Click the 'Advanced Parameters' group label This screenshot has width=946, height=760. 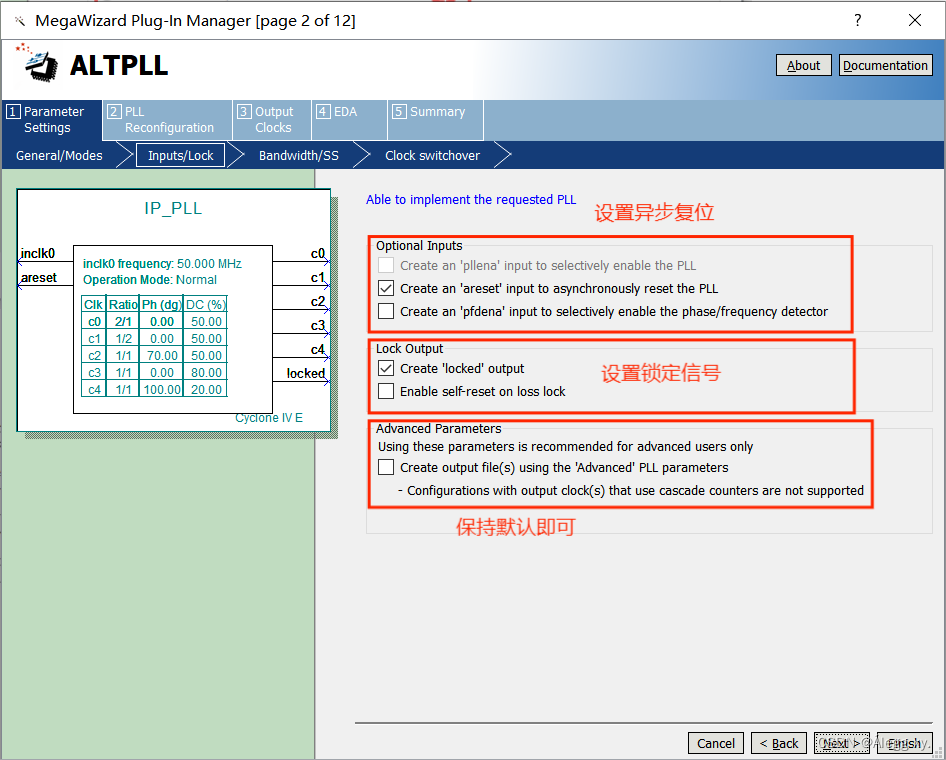click(x=438, y=428)
